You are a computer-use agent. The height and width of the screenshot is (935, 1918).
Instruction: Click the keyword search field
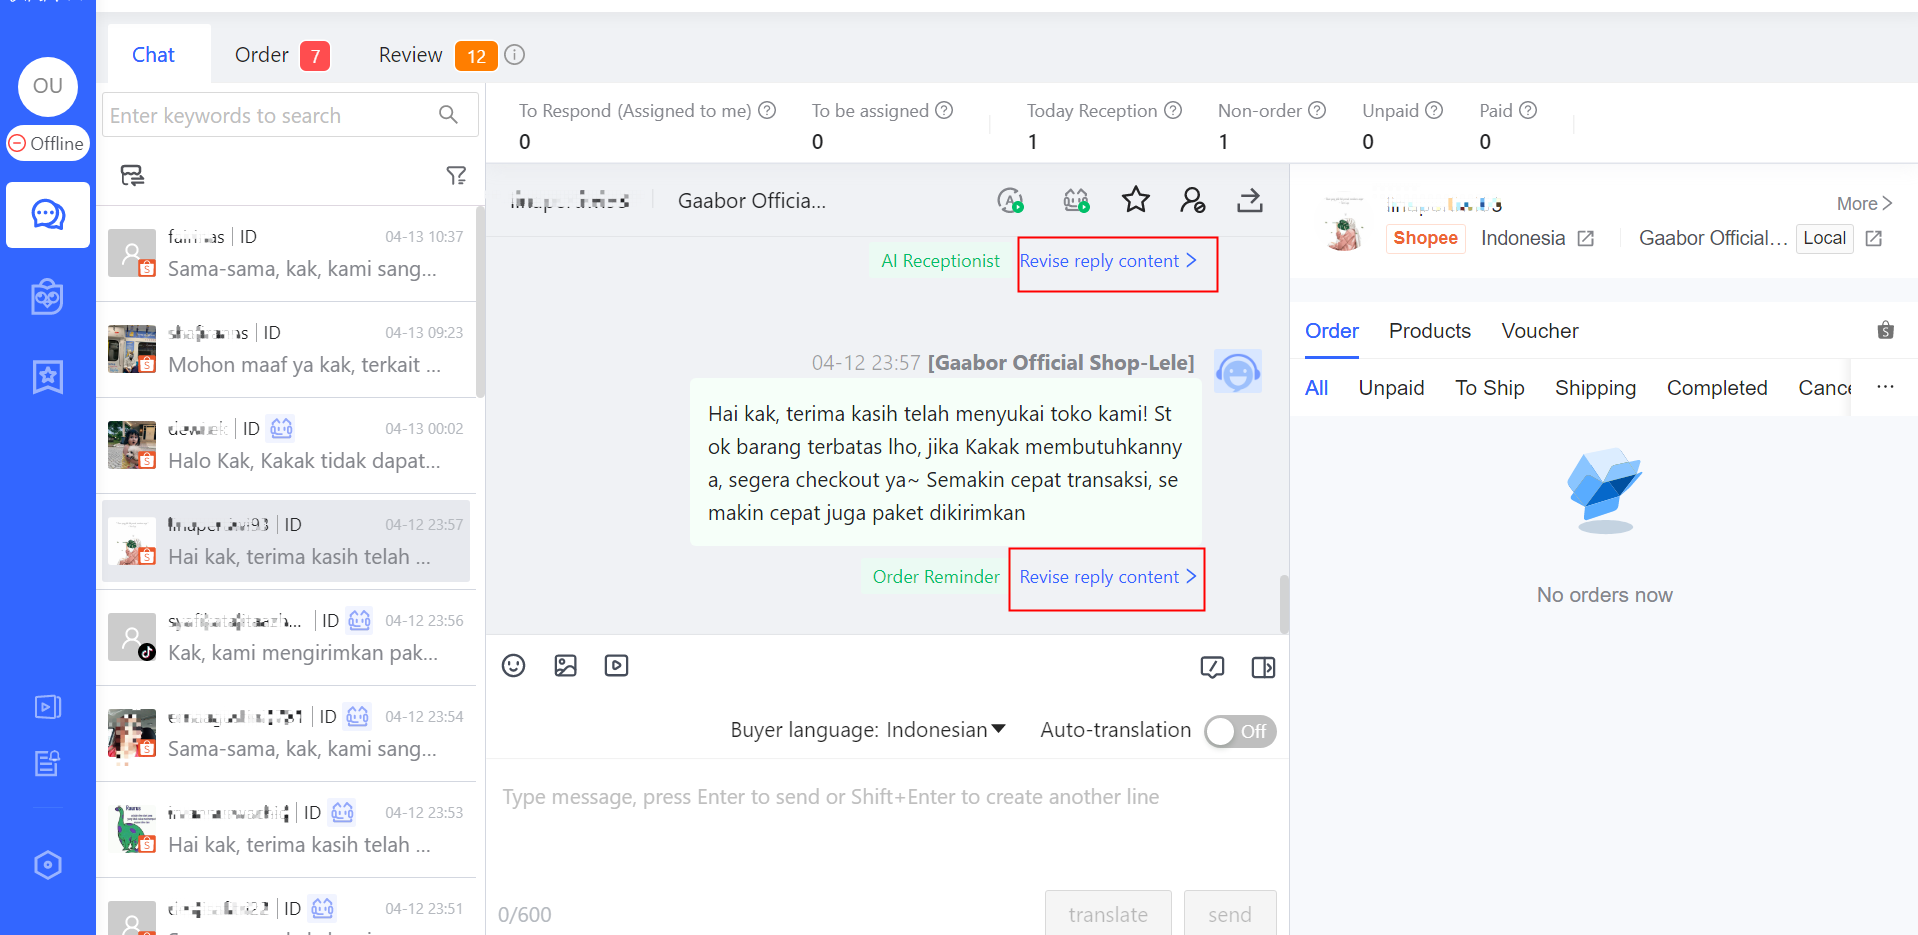click(270, 115)
